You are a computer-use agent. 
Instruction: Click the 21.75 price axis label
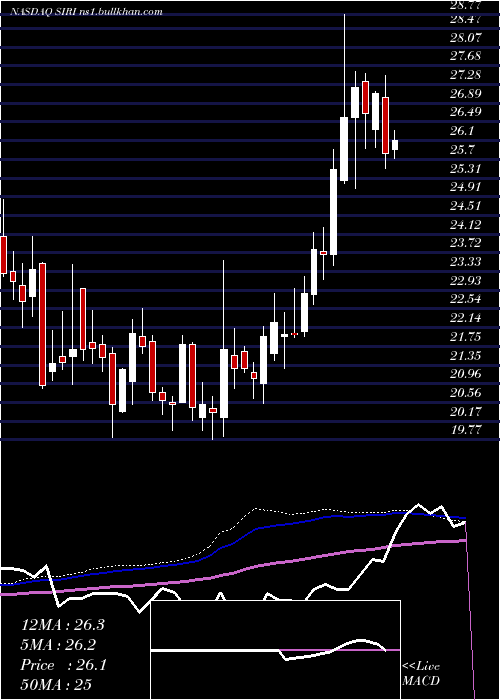[466, 337]
